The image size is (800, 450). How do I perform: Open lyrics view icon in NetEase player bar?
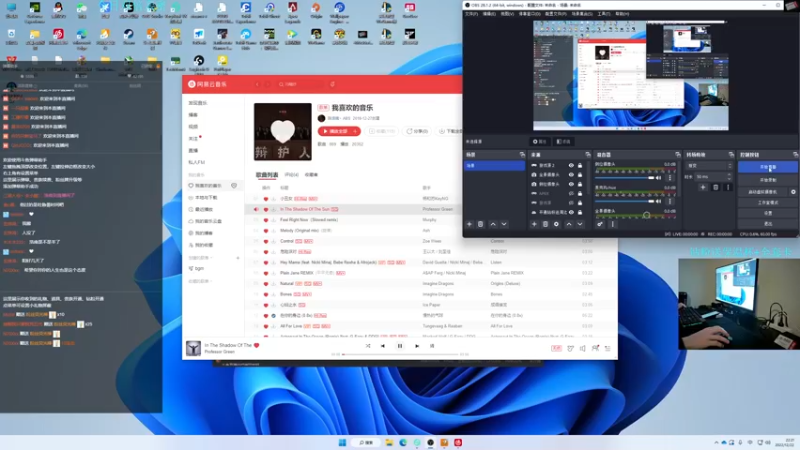[432, 346]
